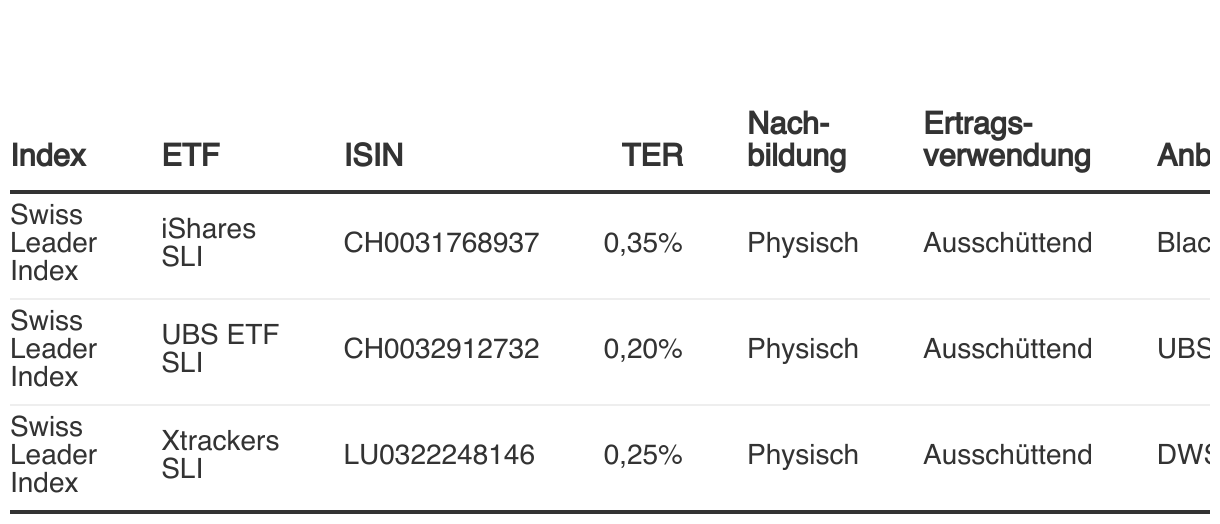Image resolution: width=1220 pixels, height=524 pixels.
Task: Click the ISIN column header
Action: click(374, 155)
